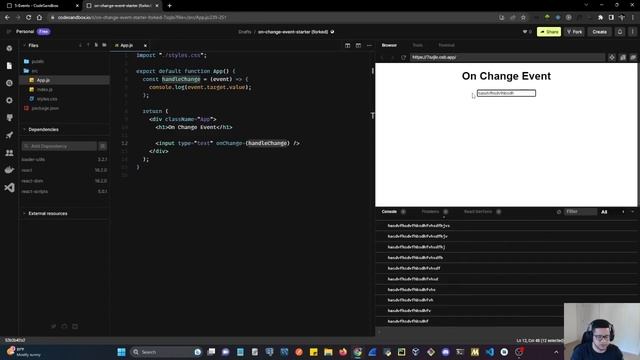Click the console Filter field
Viewport: 640px width, 360px height.
(580, 212)
